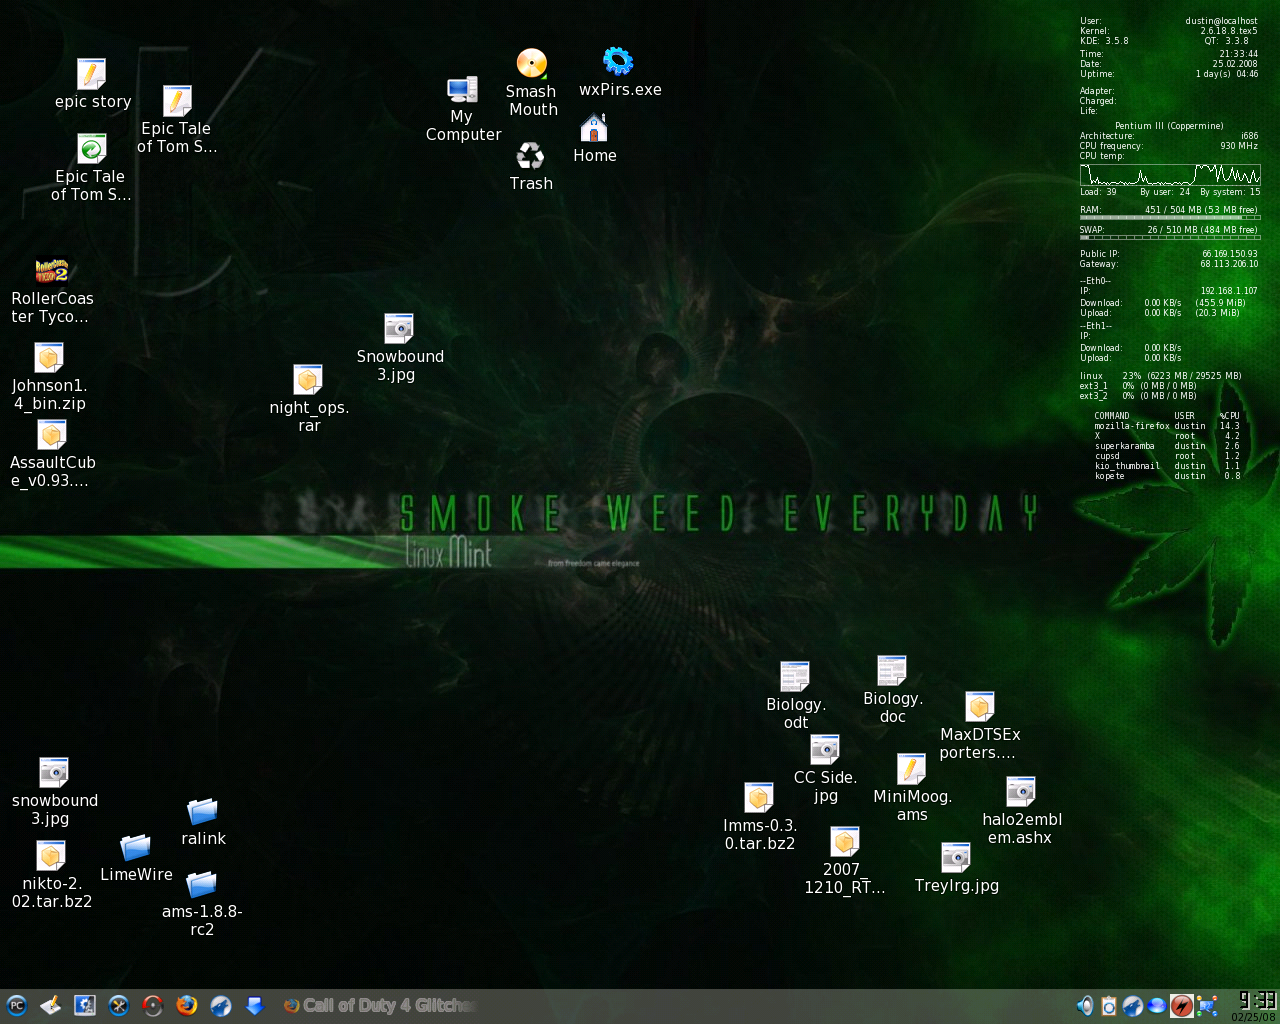Open the network connections tray icon

pos(1207,1006)
